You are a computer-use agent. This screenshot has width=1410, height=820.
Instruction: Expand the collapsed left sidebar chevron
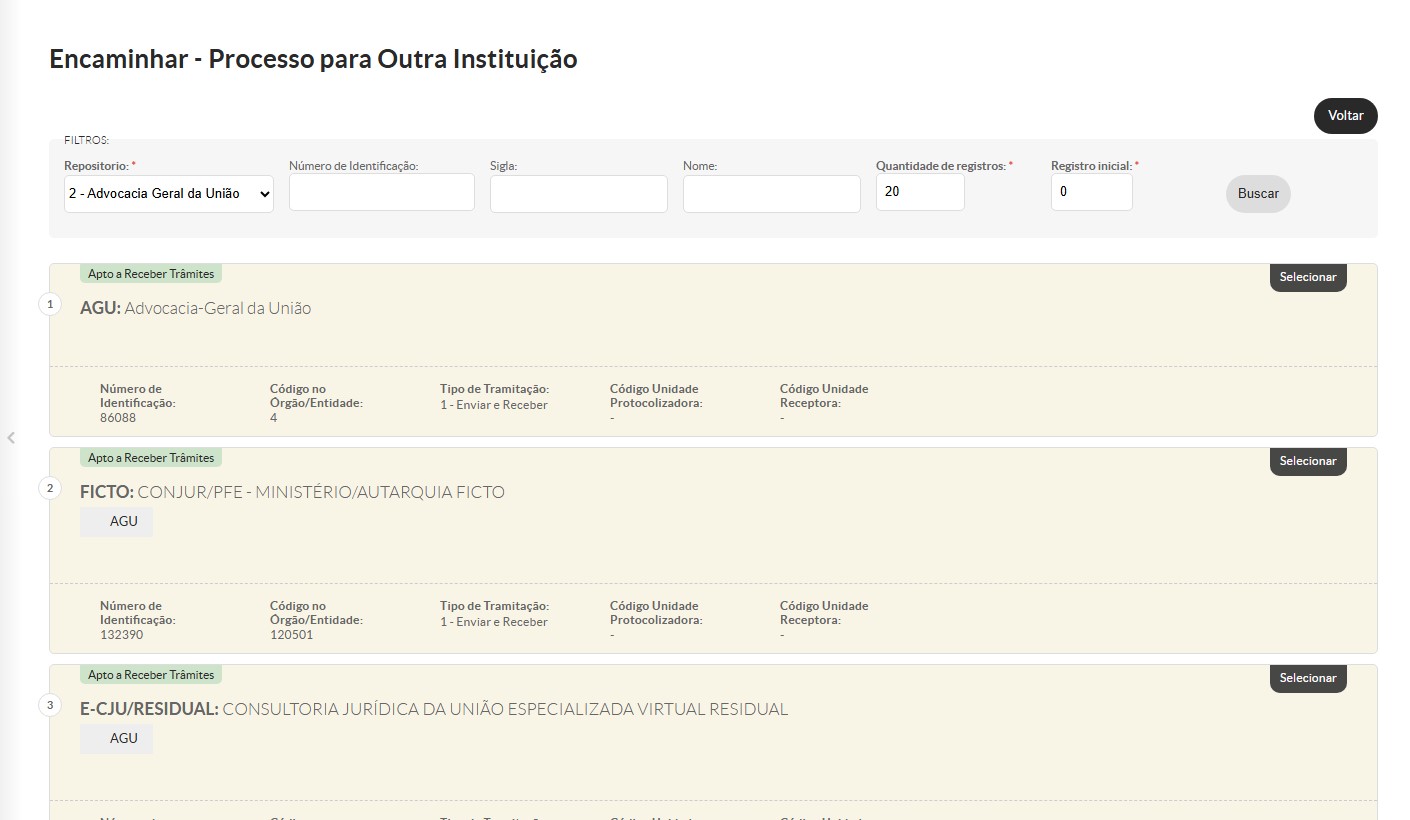tap(10, 438)
